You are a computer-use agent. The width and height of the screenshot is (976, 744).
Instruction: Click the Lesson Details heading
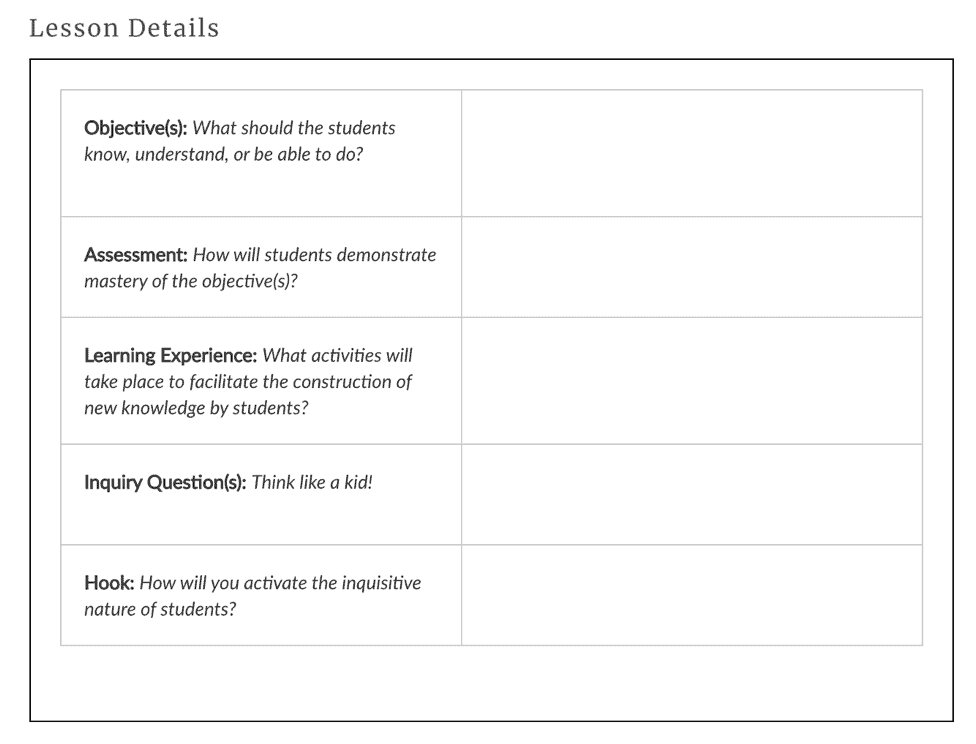(124, 28)
